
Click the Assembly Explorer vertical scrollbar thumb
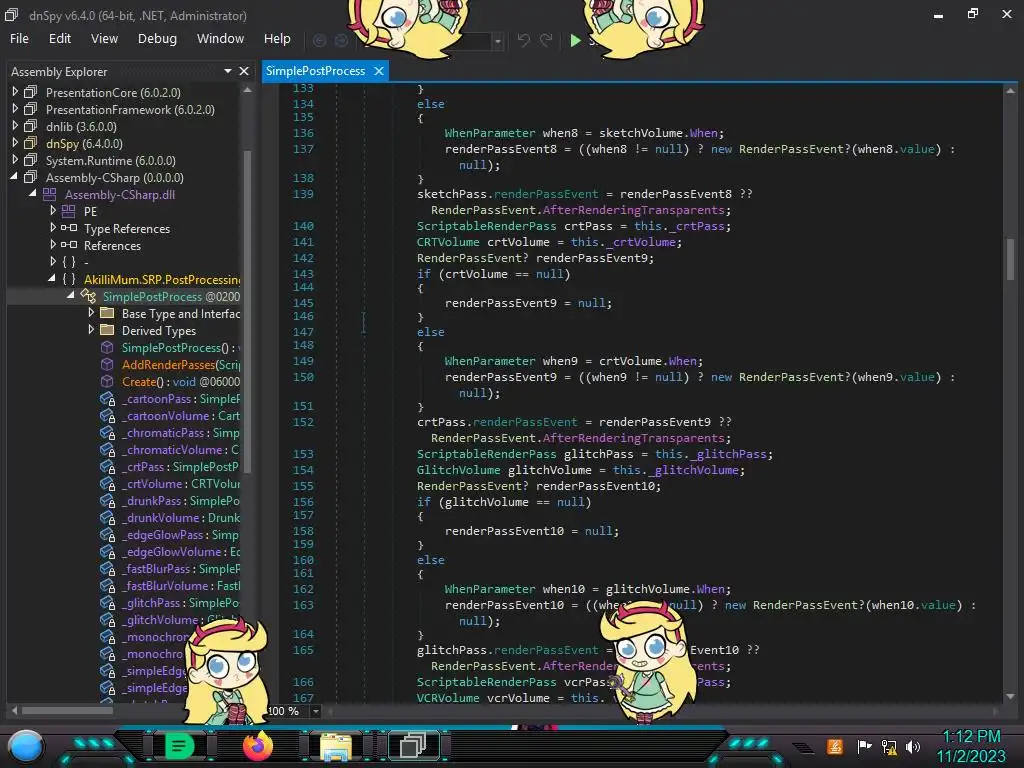[248, 312]
